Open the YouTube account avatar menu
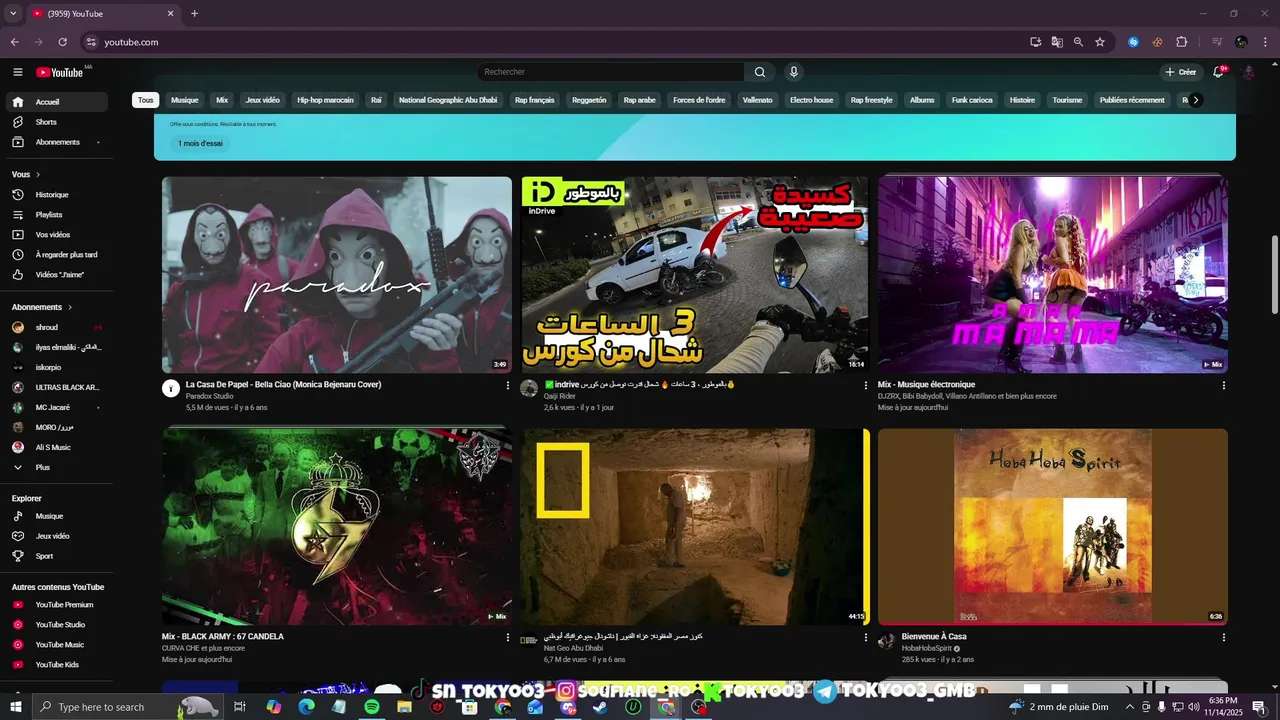The width and height of the screenshot is (1280, 720). click(1249, 72)
